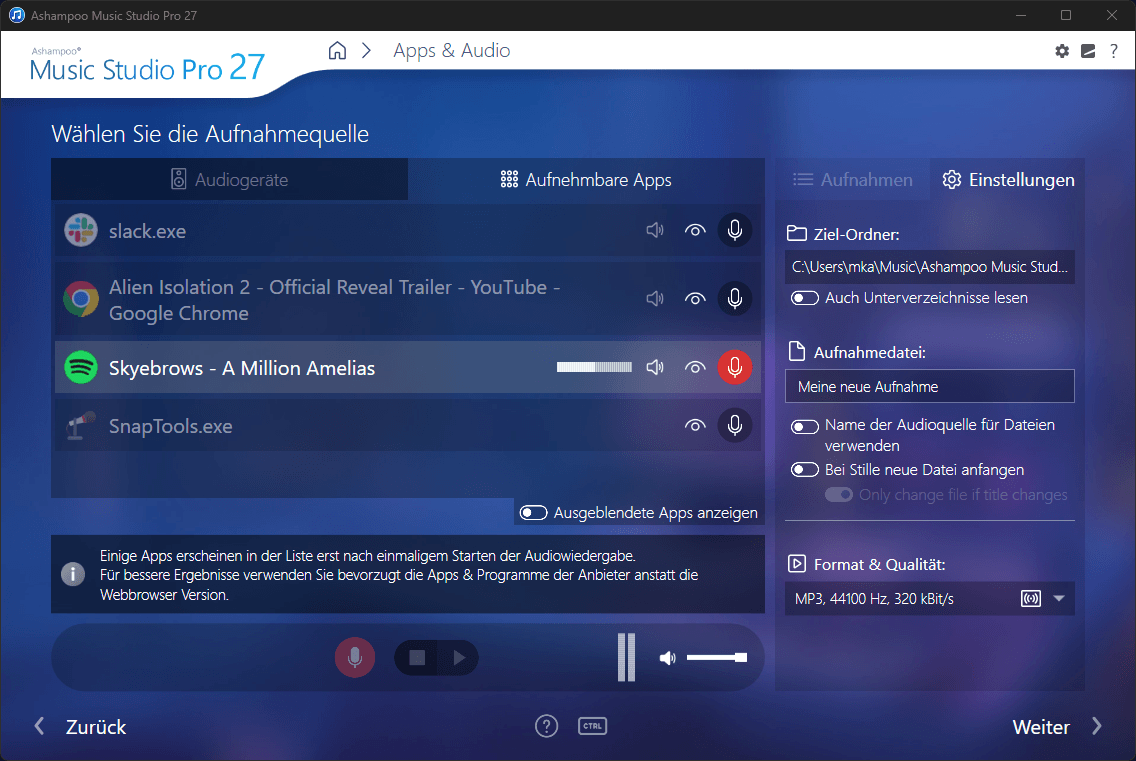Select the slack.exe row text
This screenshot has height=761, width=1136.
point(147,231)
